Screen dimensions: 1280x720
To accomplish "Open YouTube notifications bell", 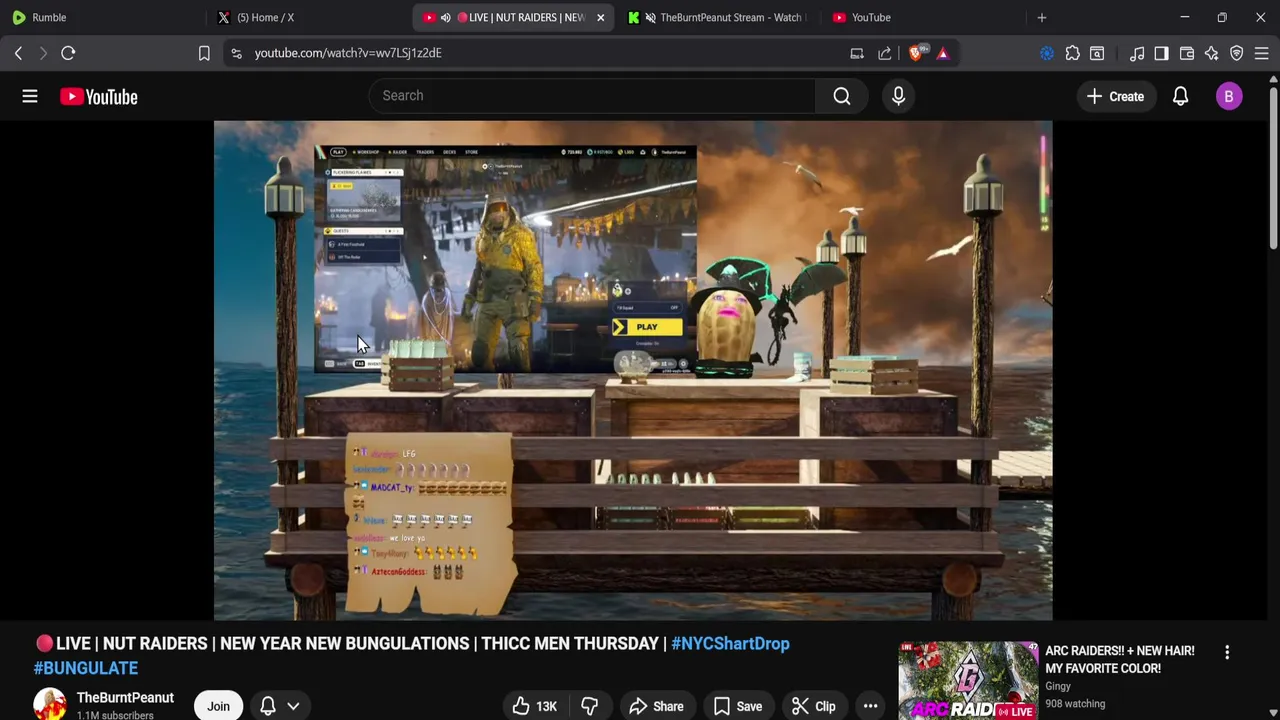I will (1180, 96).
